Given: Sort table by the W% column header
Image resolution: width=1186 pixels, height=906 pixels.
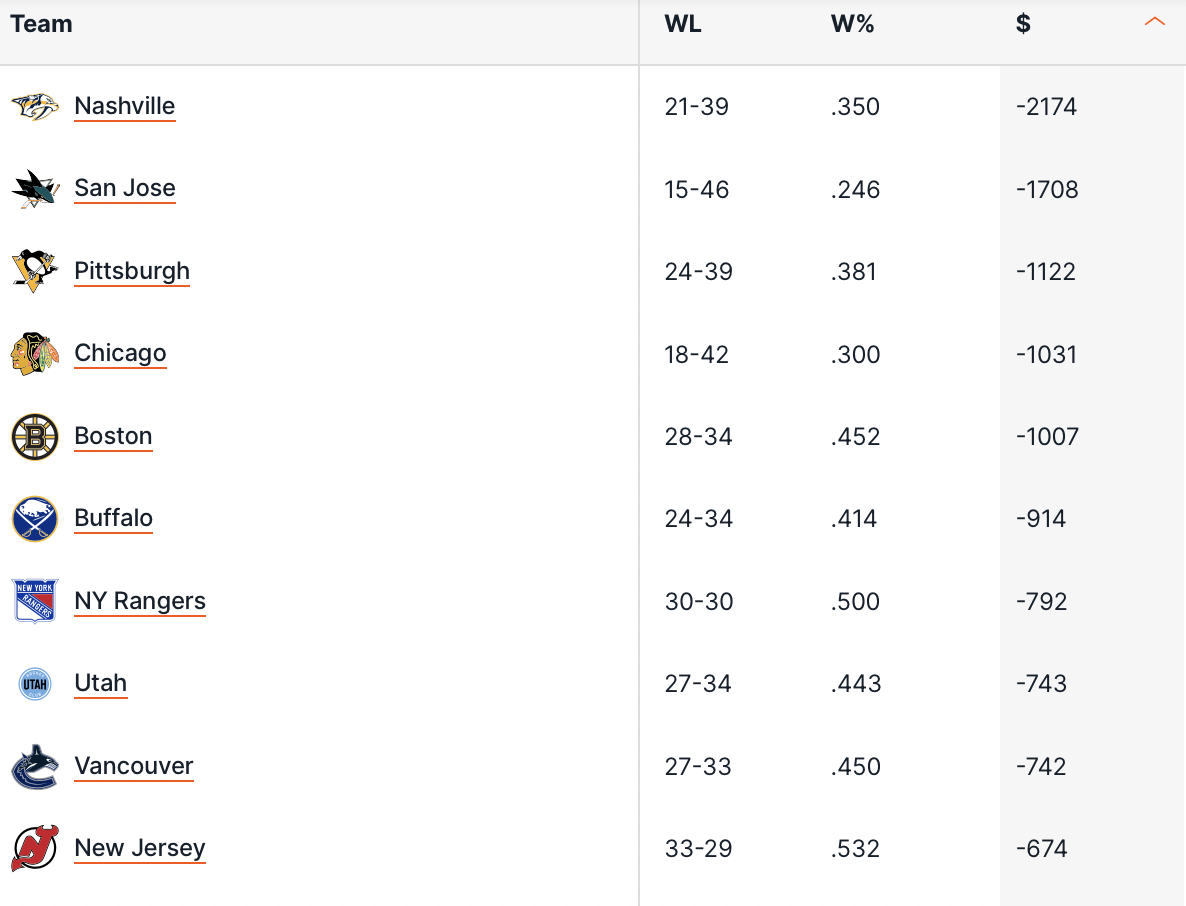Looking at the screenshot, I should click(852, 24).
